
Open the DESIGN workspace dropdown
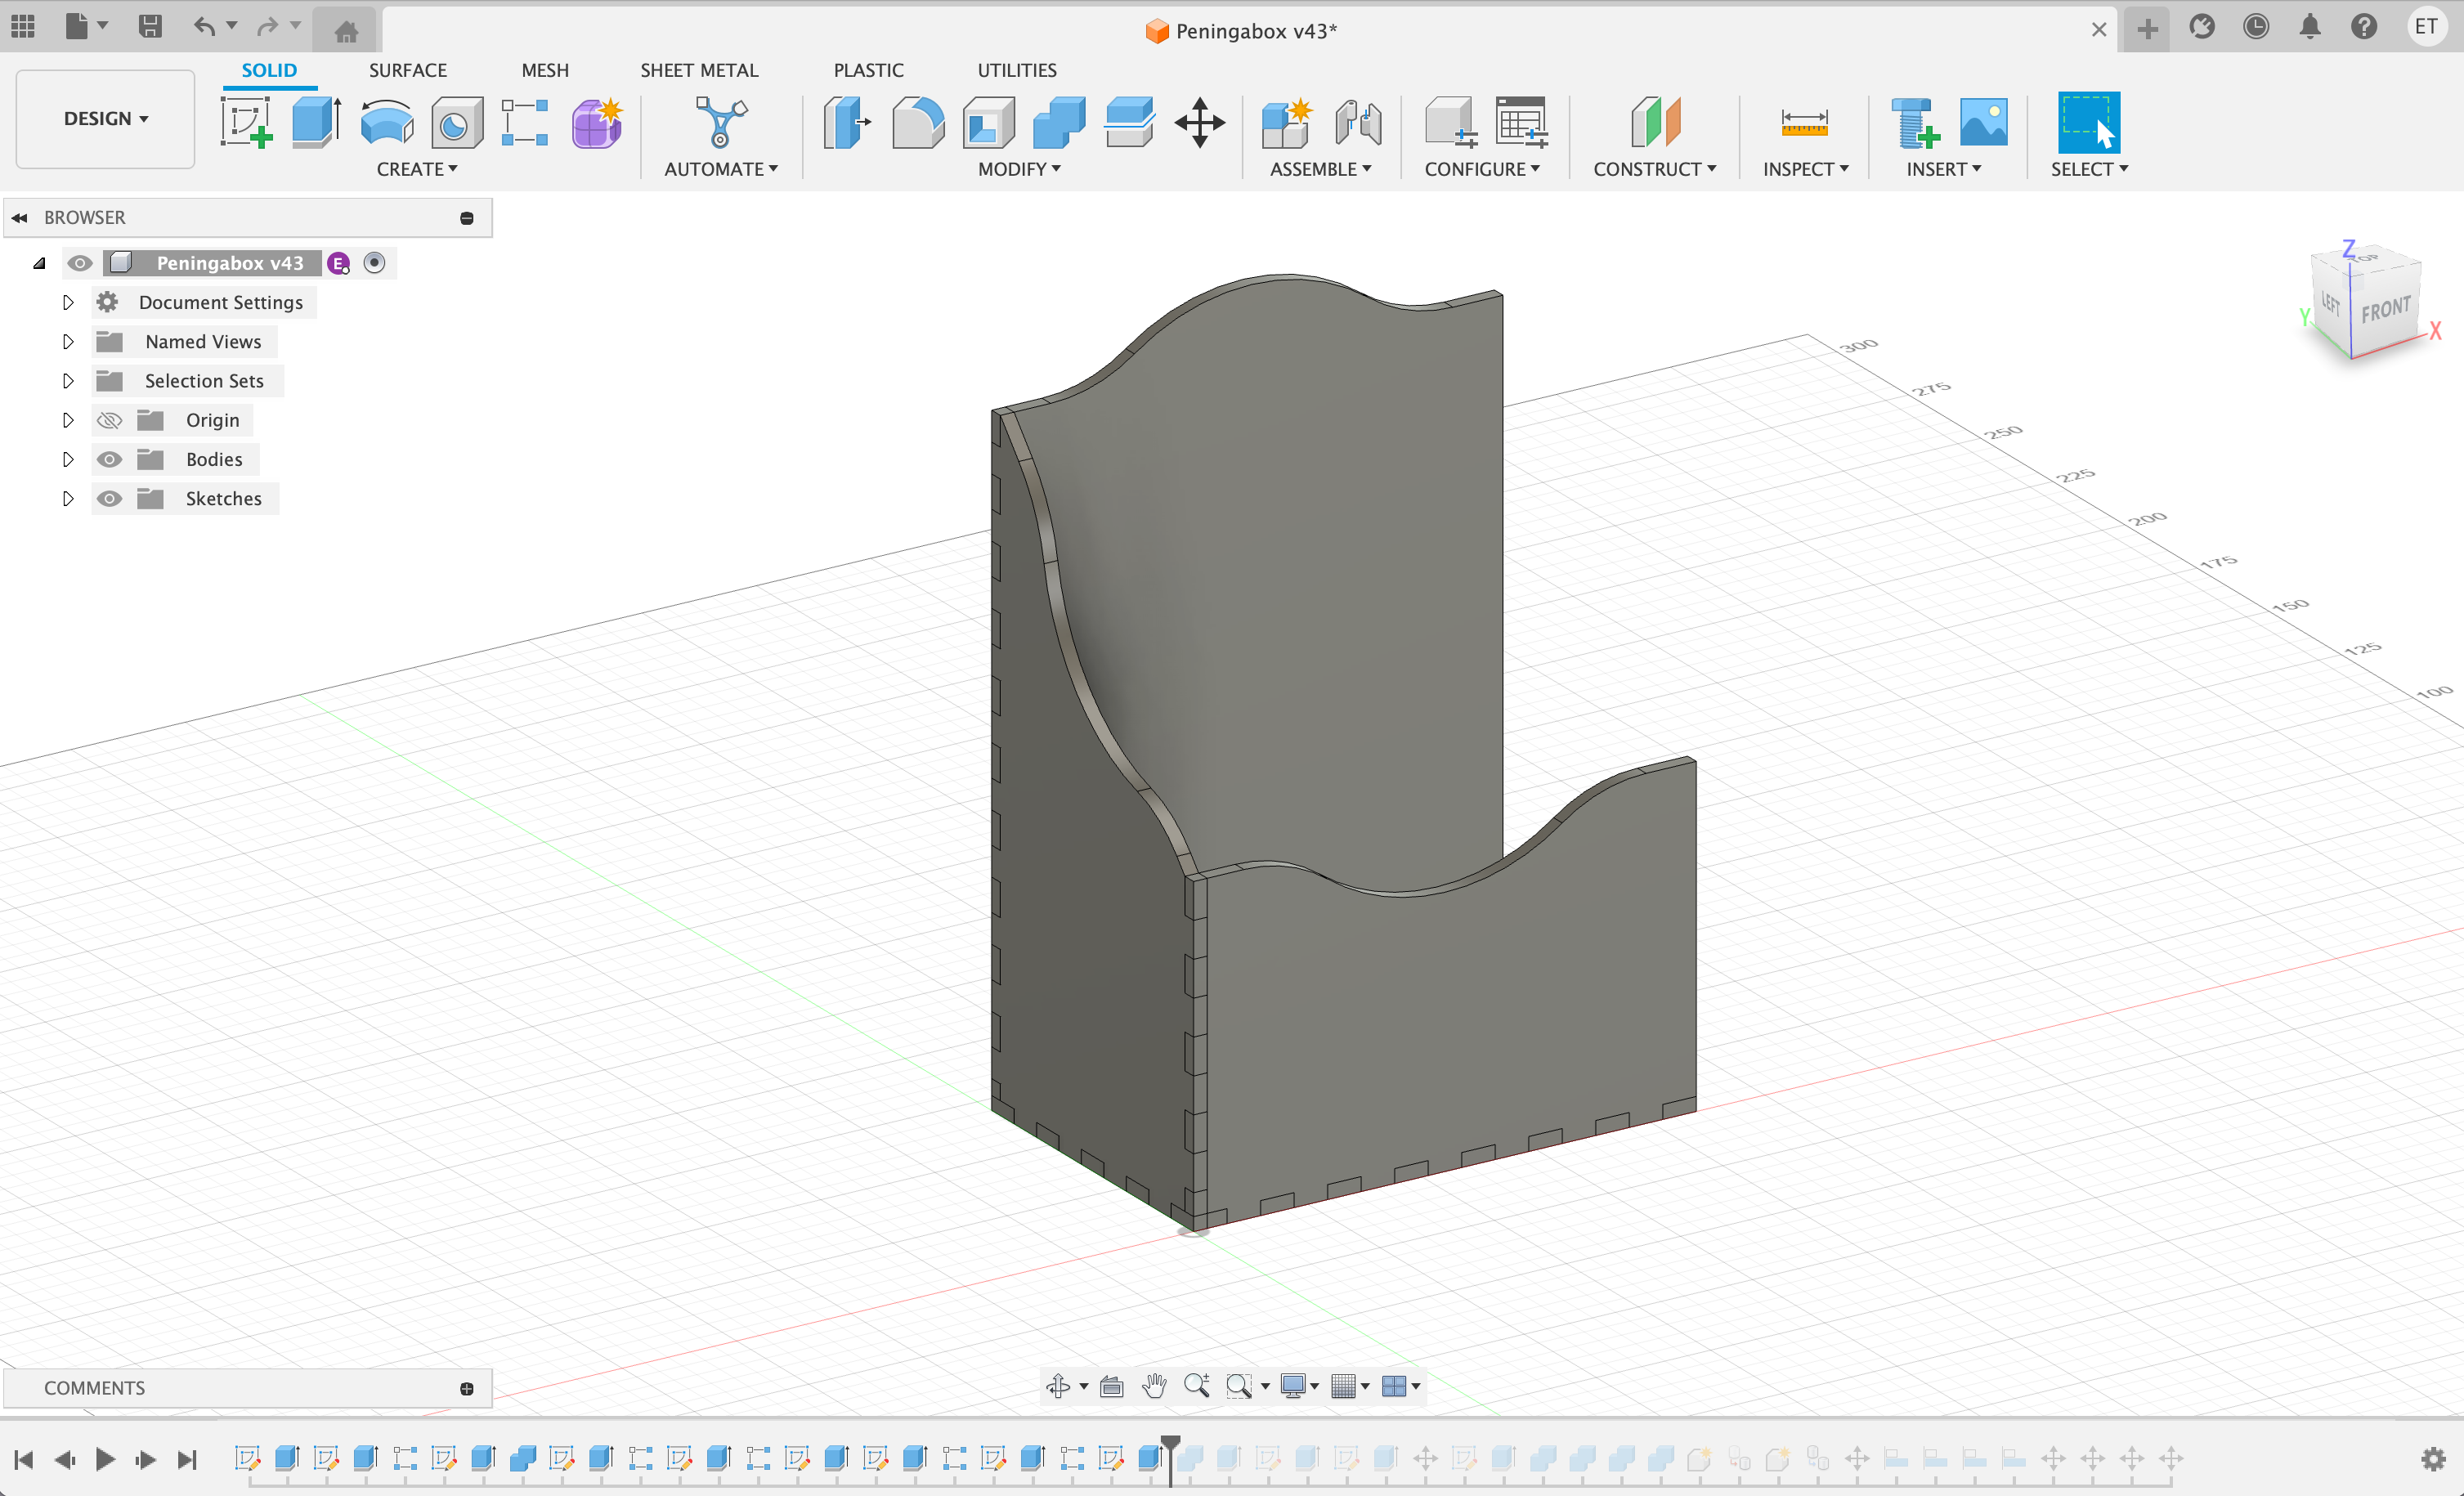point(106,119)
